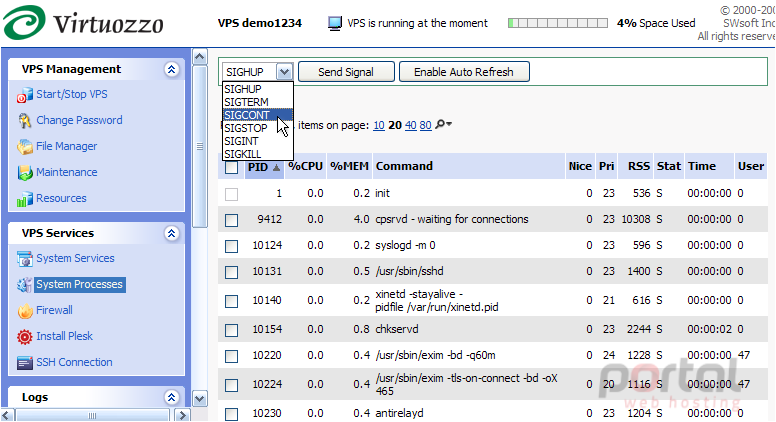Click the File Manager folder icon
Image resolution: width=776 pixels, height=422 pixels.
[x=24, y=146]
